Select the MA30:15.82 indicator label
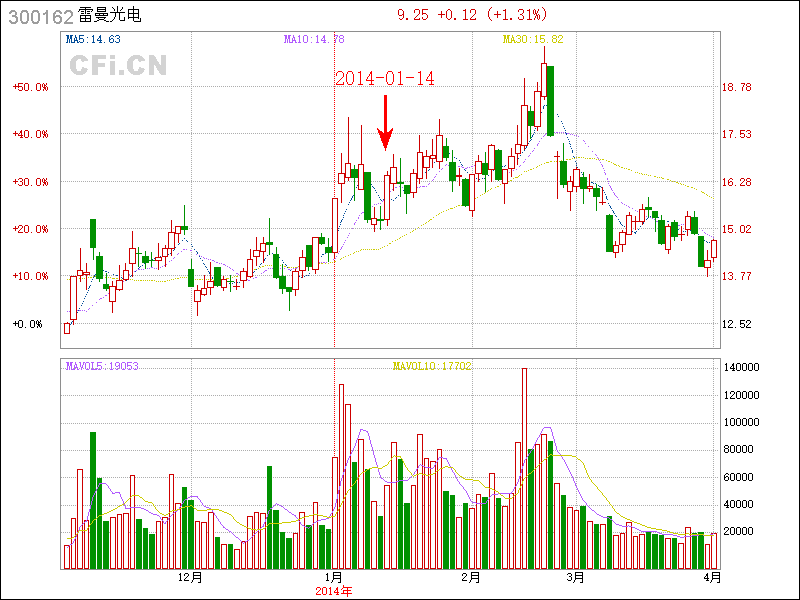The width and height of the screenshot is (800, 600). pyautogui.click(x=533, y=39)
